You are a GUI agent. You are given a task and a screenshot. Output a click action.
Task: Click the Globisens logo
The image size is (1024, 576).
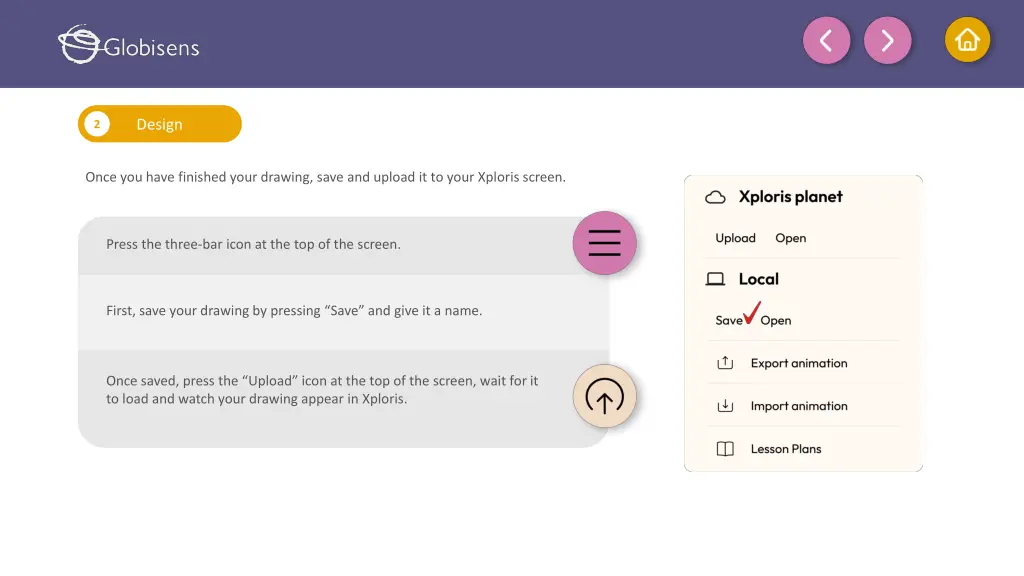[x=129, y=44]
